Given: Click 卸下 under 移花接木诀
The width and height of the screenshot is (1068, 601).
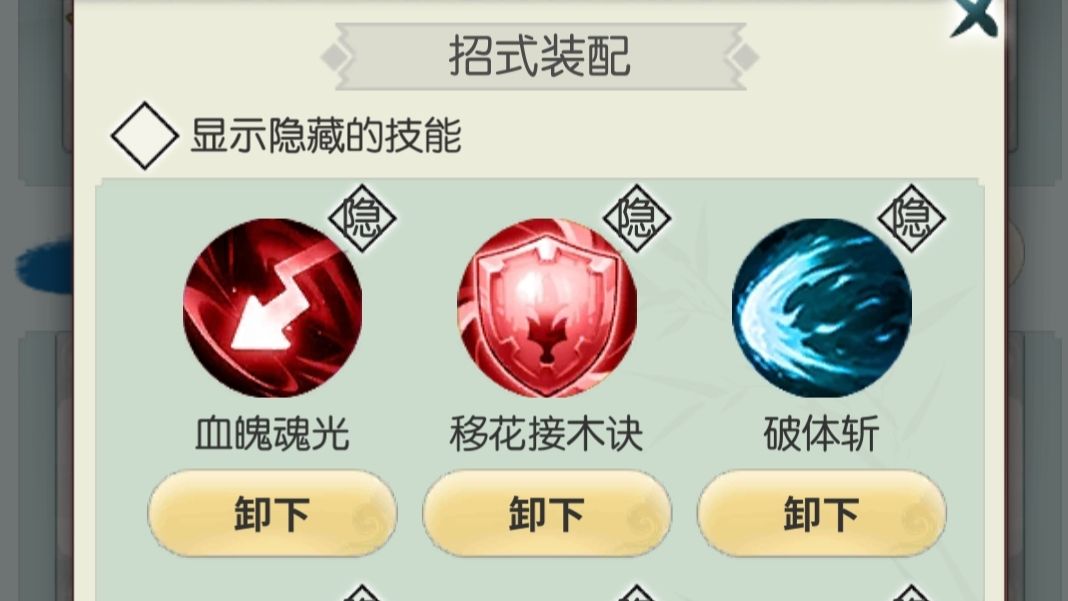Looking at the screenshot, I should click(546, 513).
